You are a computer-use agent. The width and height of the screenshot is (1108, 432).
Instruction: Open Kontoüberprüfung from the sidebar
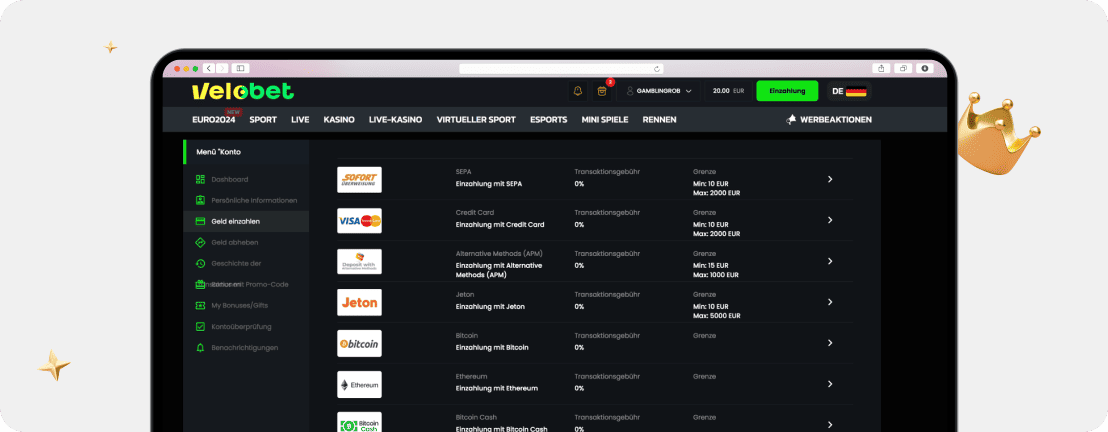[241, 326]
